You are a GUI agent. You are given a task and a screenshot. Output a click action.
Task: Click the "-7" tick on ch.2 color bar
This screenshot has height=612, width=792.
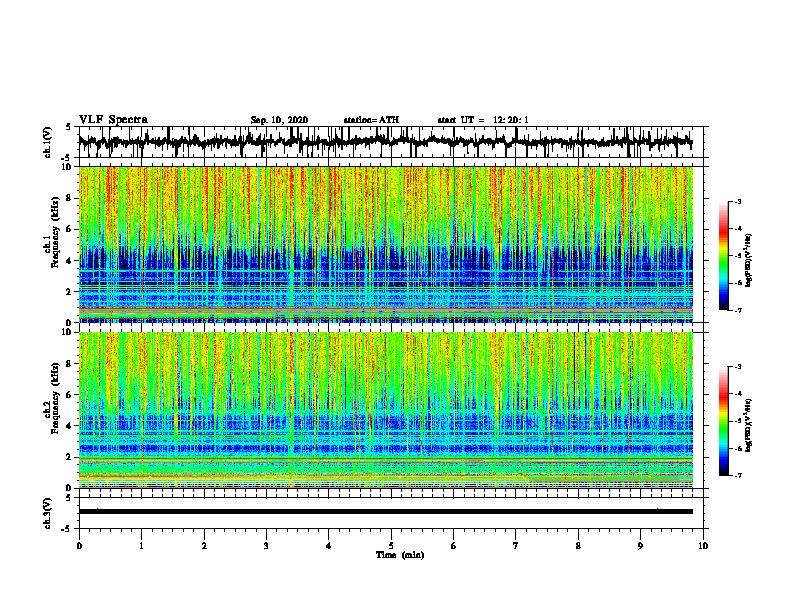[x=737, y=475]
